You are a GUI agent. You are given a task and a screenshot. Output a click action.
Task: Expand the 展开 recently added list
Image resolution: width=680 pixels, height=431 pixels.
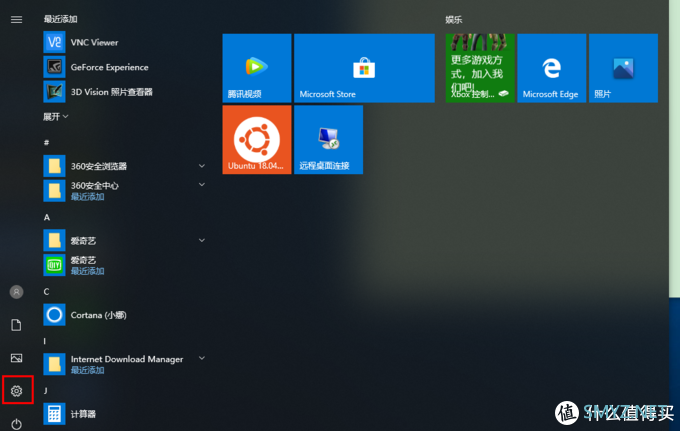pos(56,117)
